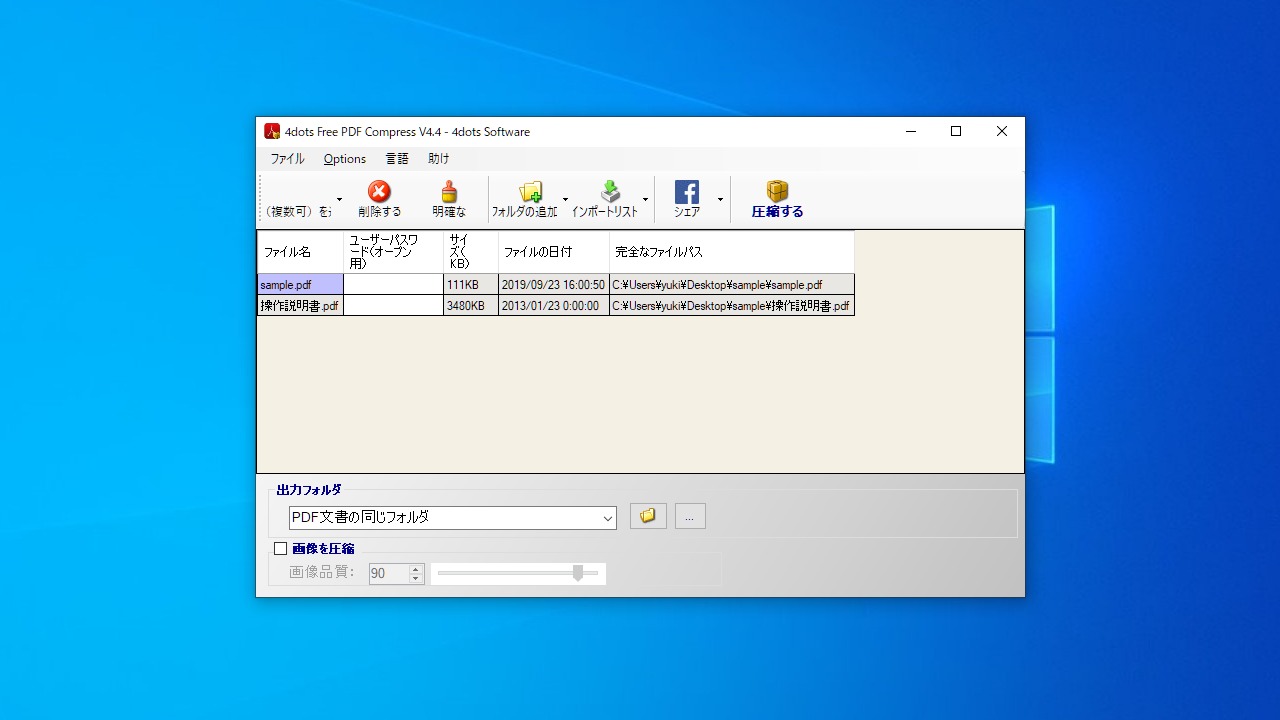
Task: Enable the 画像を圧縮 checkbox
Action: 280,548
